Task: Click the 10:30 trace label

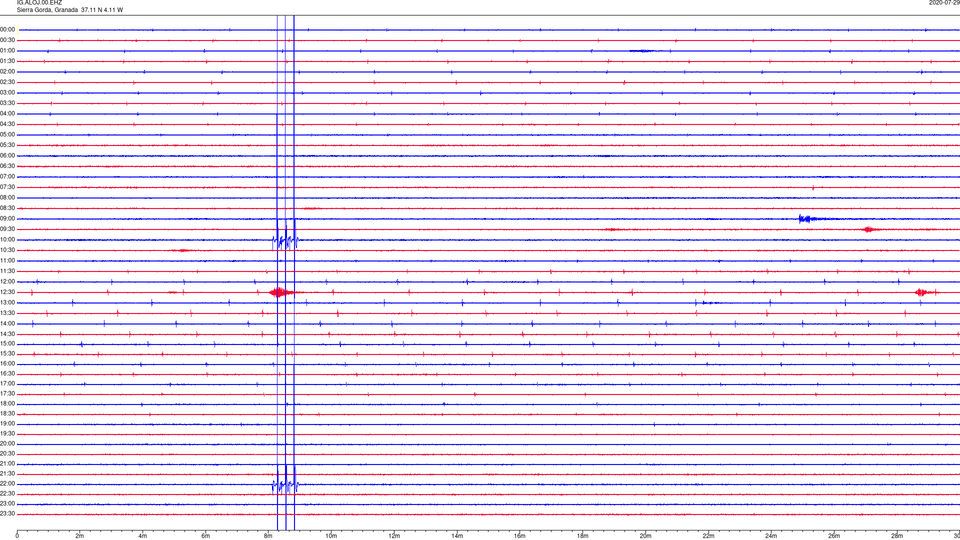Action: [8, 250]
